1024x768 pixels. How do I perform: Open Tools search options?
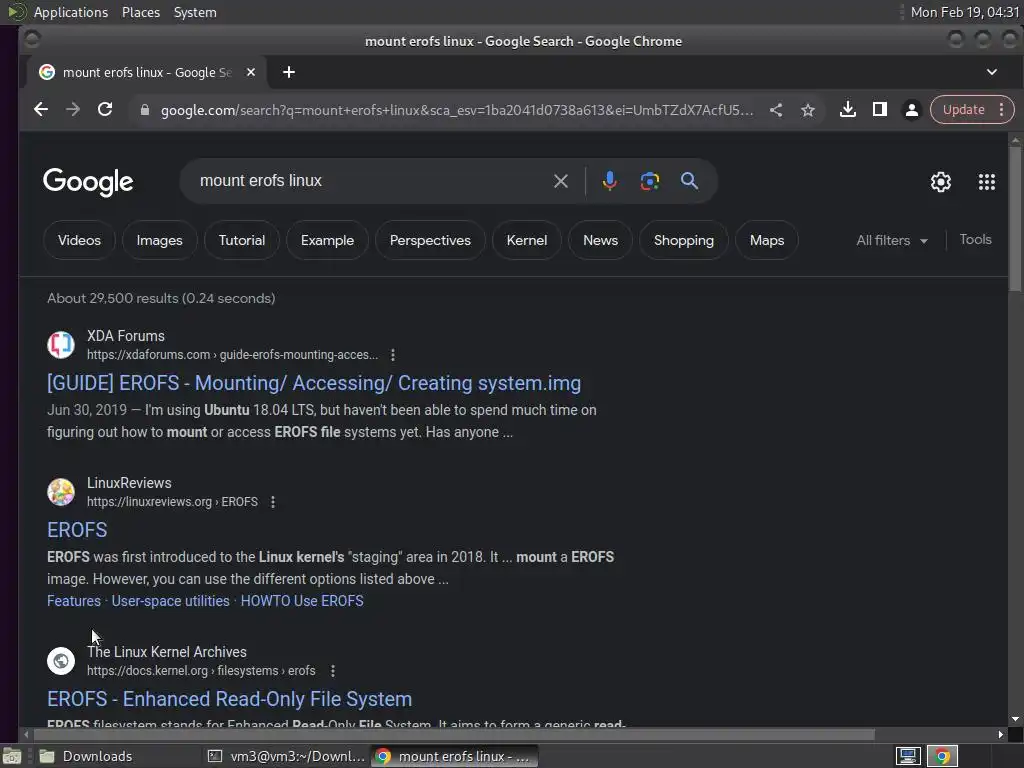coord(975,240)
